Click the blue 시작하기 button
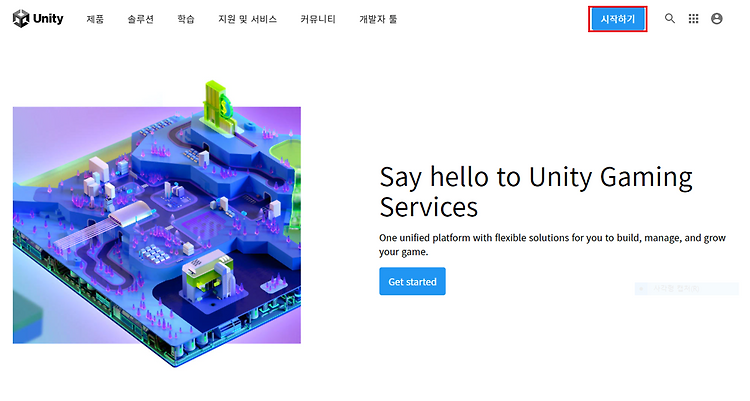The width and height of the screenshot is (750, 401). 618,19
